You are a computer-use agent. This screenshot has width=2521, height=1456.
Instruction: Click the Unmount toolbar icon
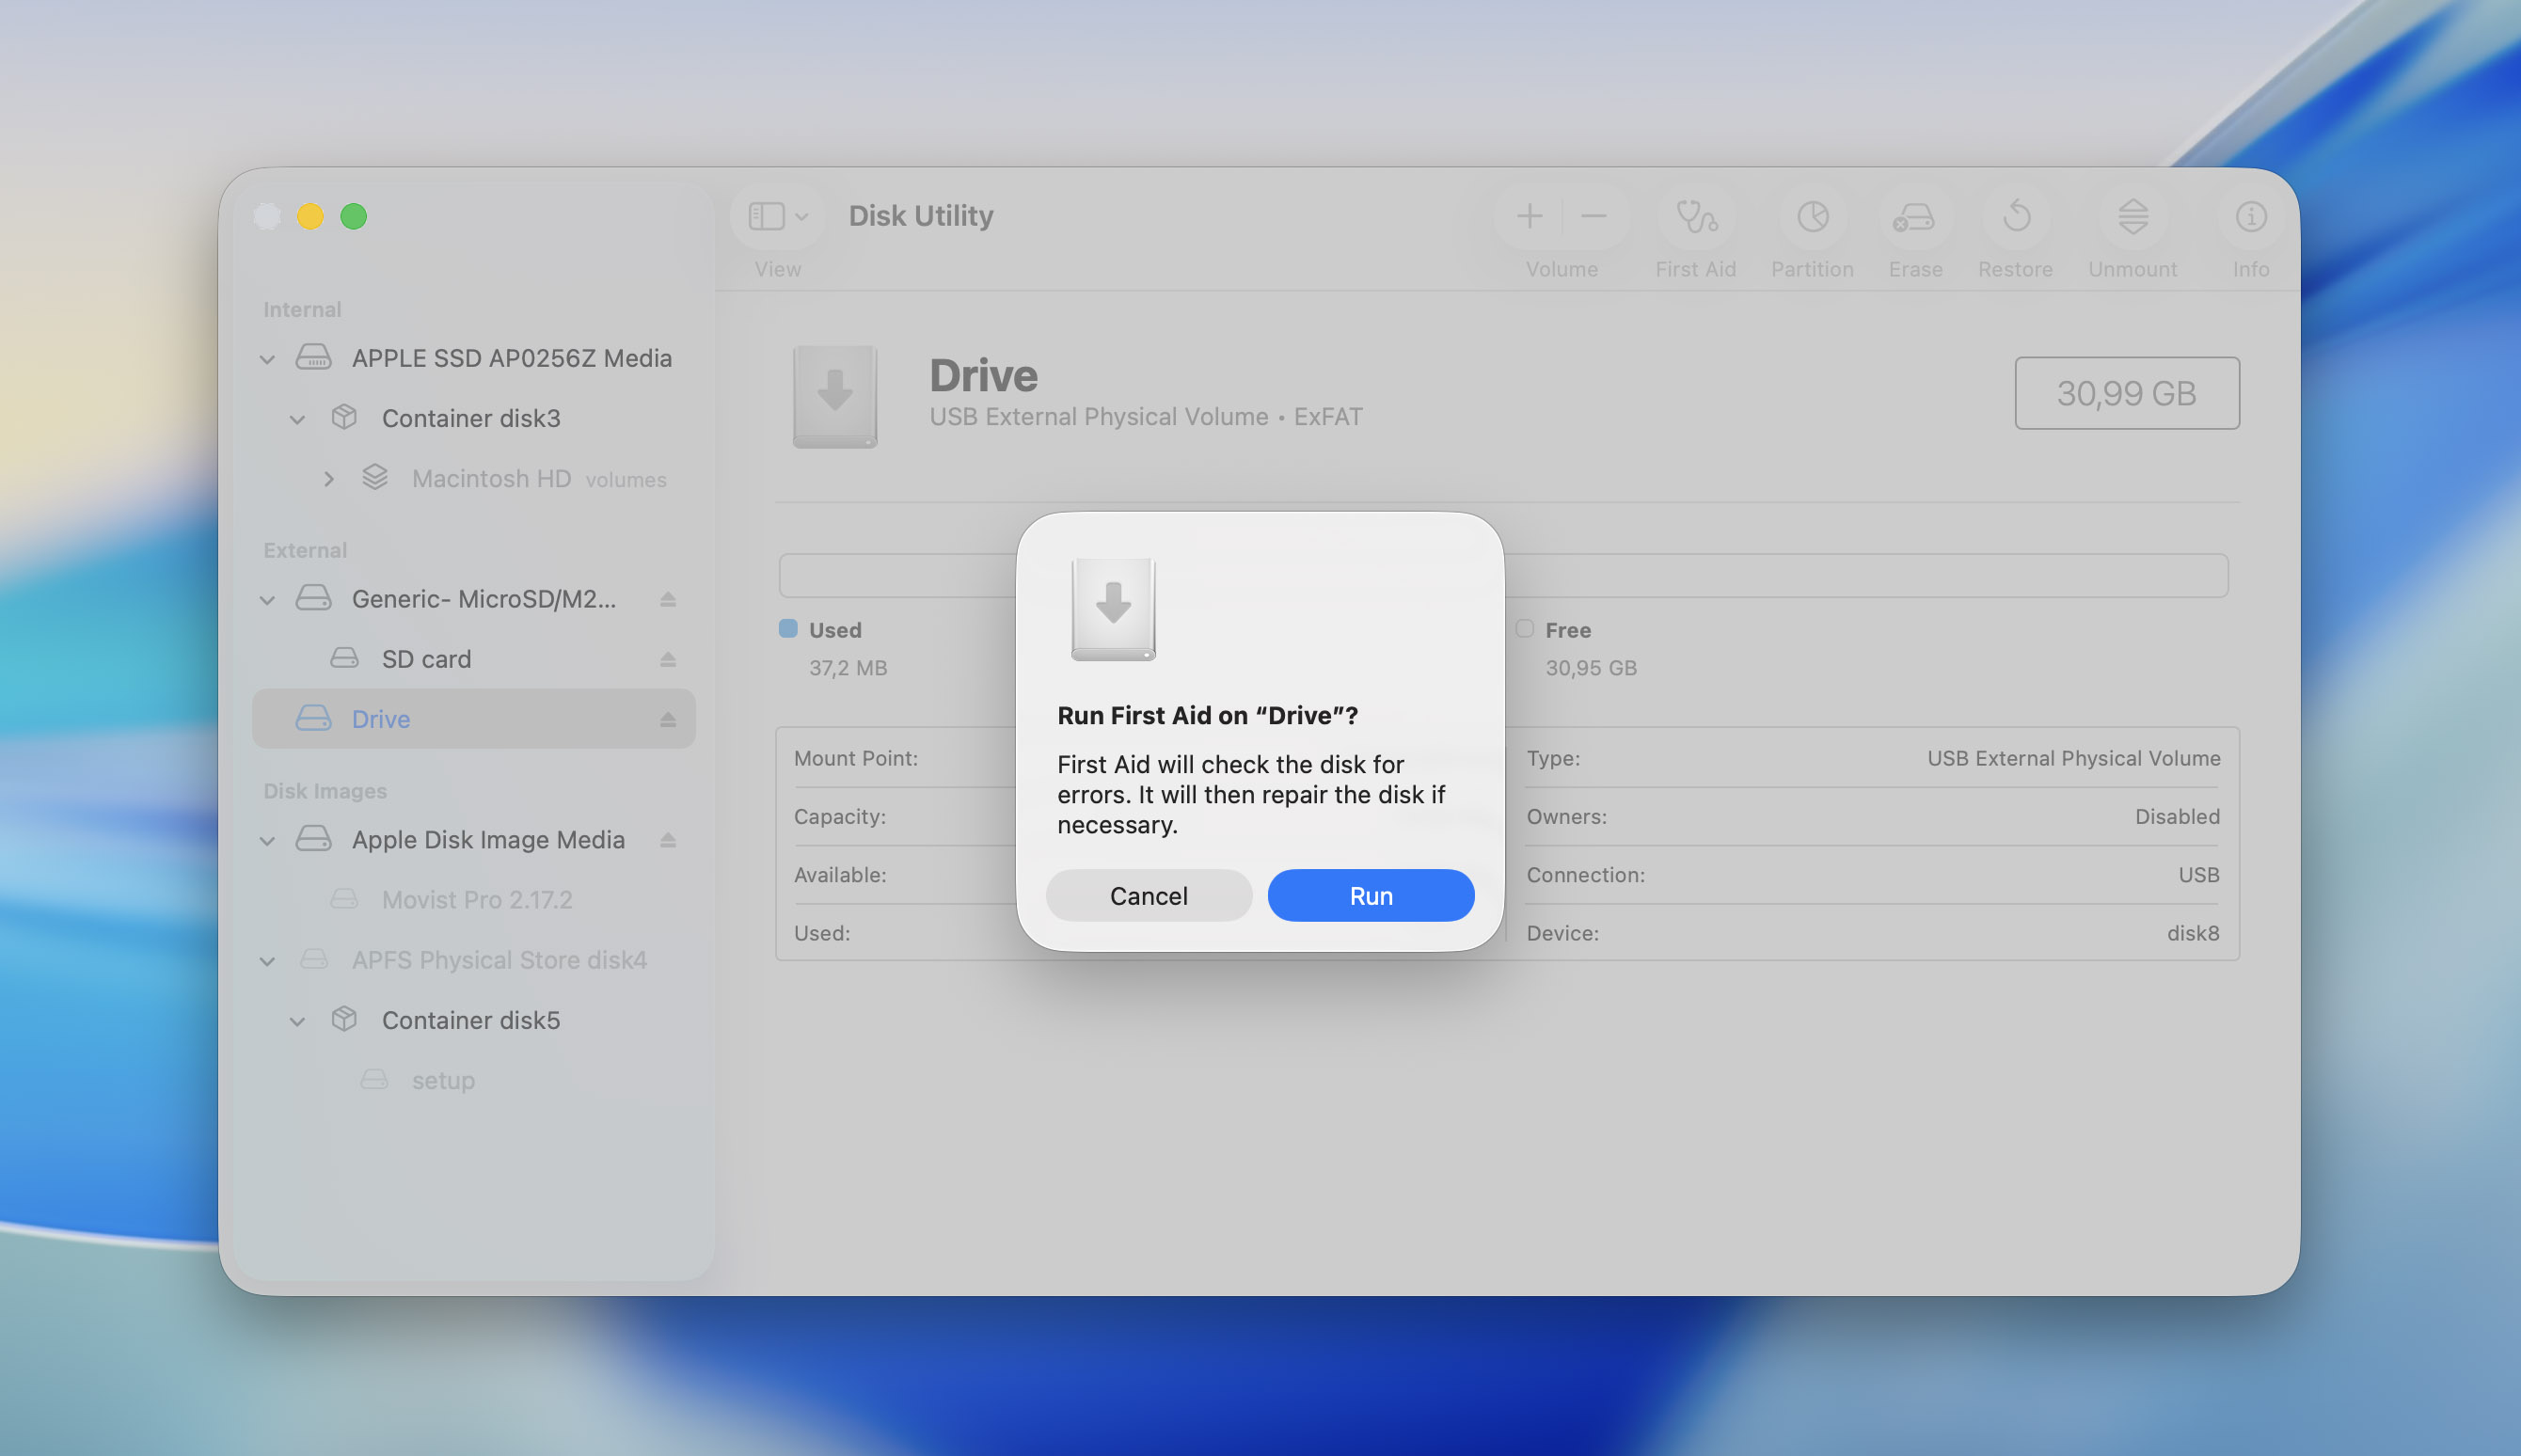[2132, 216]
